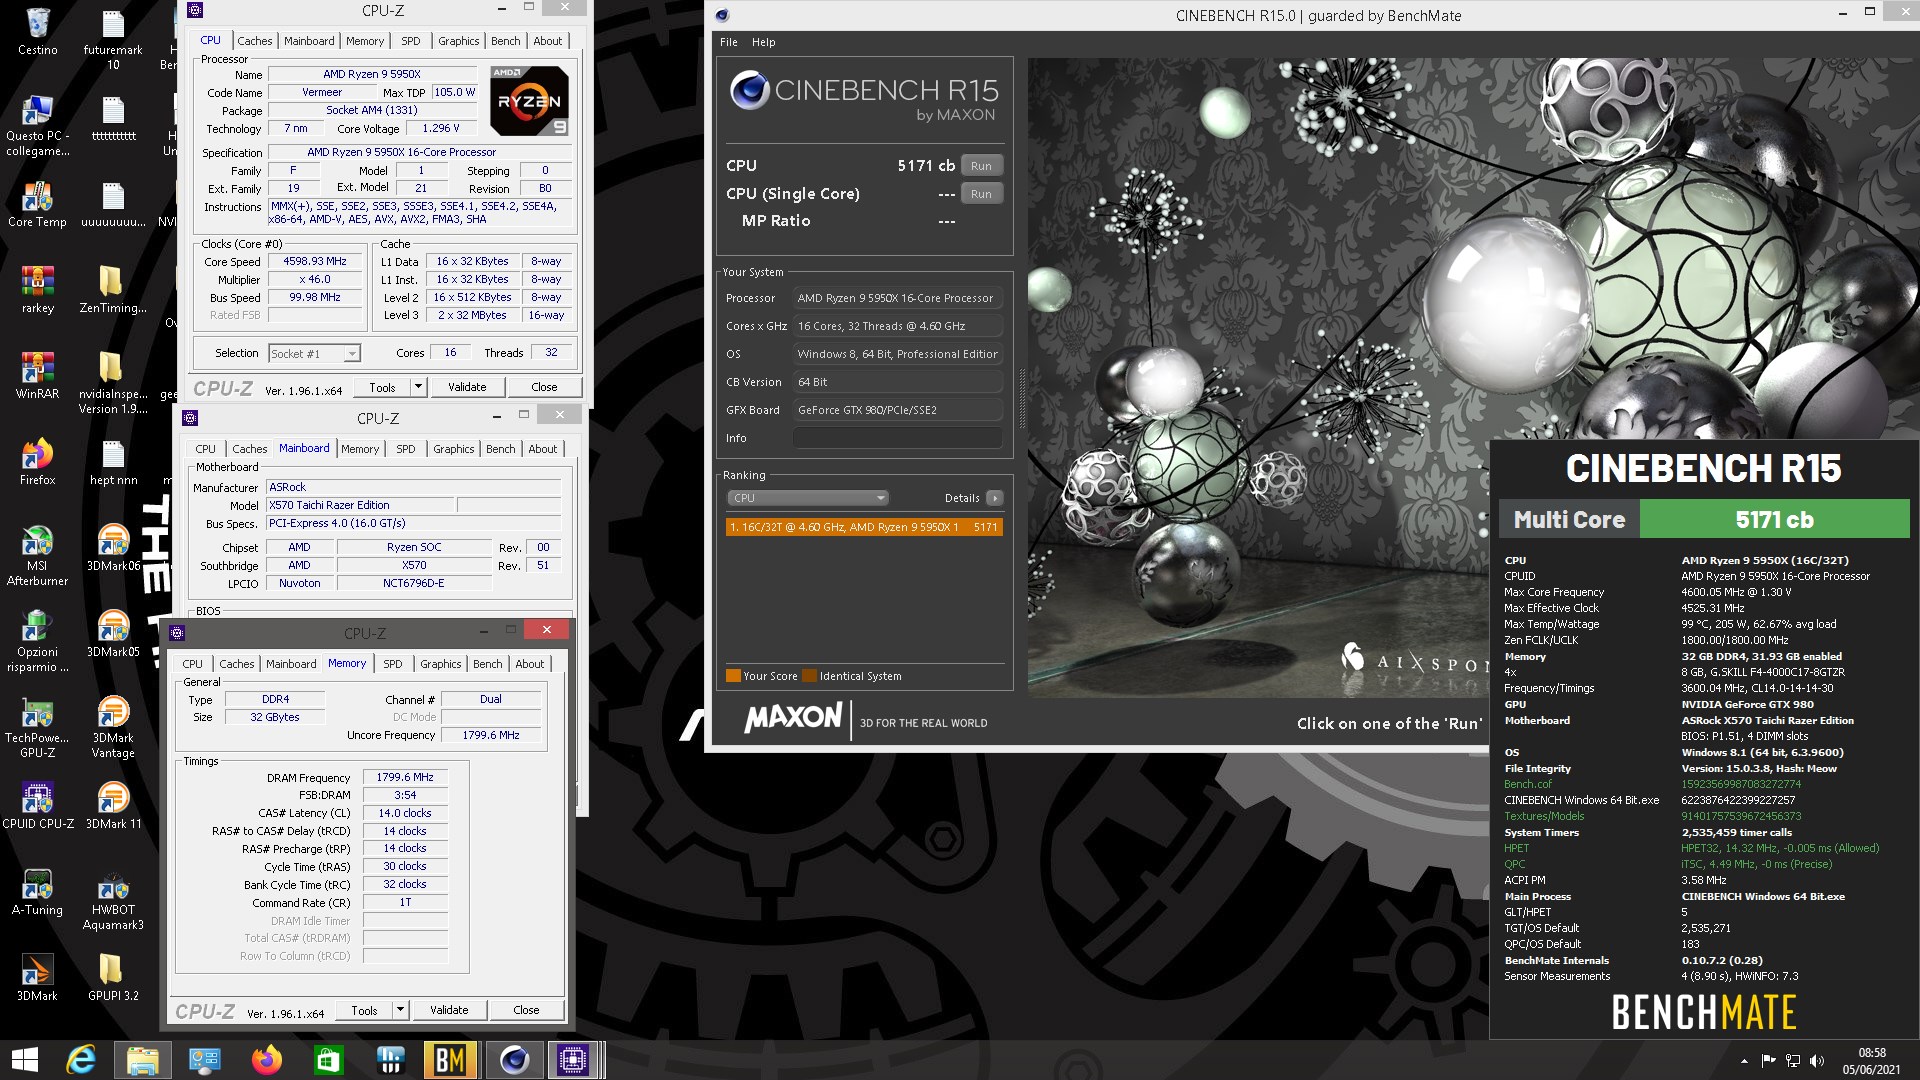Click Close button in top CPU-Z window
Viewport: 1920px width, 1080px height.
(544, 387)
